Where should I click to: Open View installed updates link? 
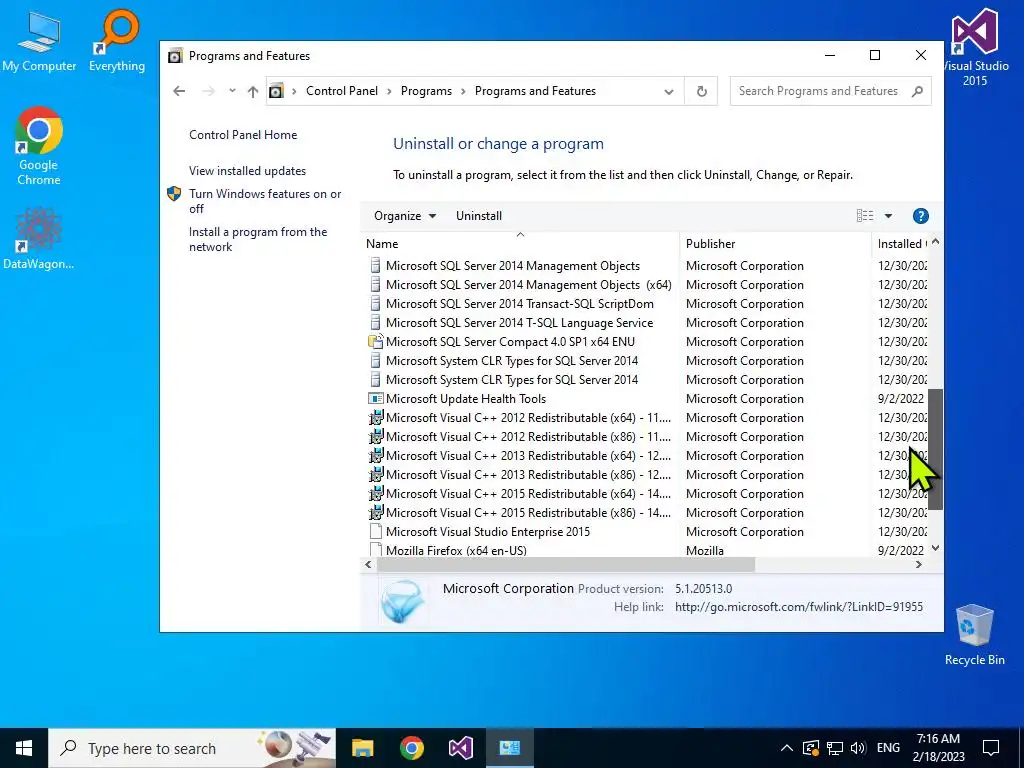click(x=248, y=170)
